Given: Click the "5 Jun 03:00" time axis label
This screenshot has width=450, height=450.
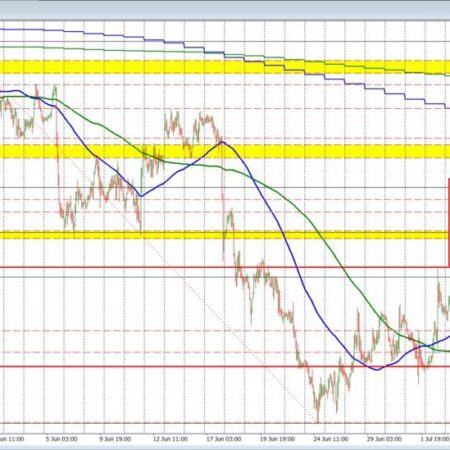Looking at the screenshot, I should (x=62, y=439).
